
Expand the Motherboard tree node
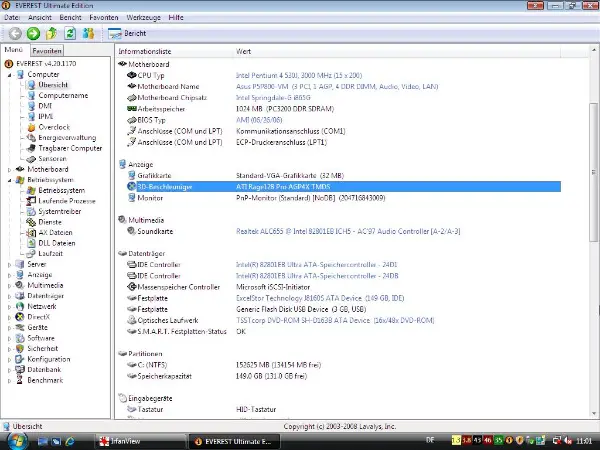tap(9, 169)
